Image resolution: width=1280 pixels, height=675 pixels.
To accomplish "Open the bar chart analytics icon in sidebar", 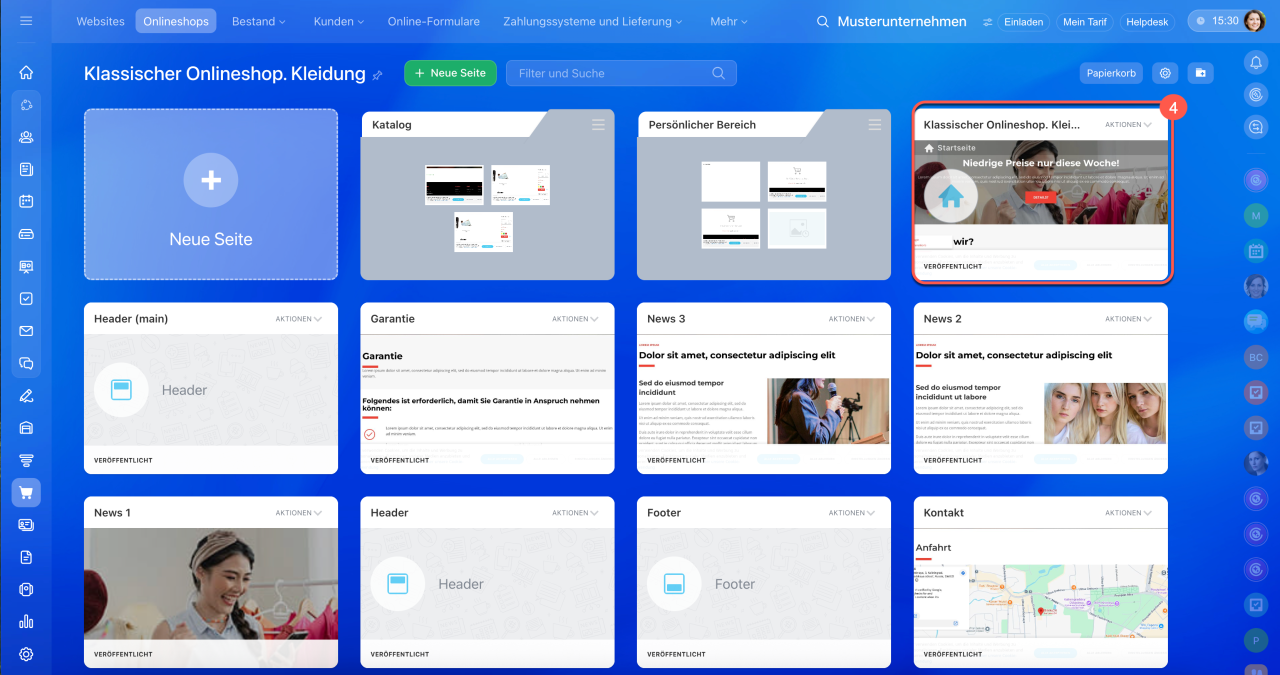I will pyautogui.click(x=26, y=622).
